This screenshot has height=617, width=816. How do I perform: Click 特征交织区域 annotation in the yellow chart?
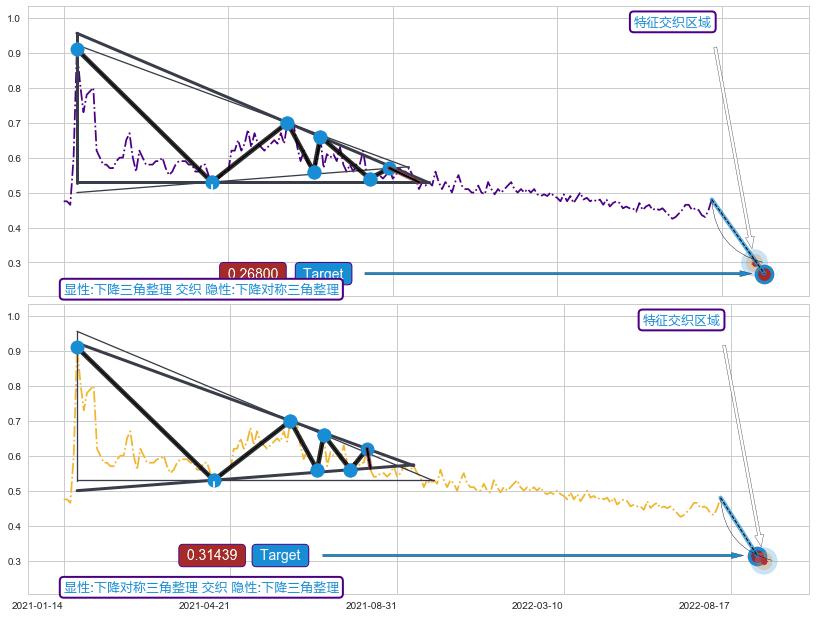681,320
